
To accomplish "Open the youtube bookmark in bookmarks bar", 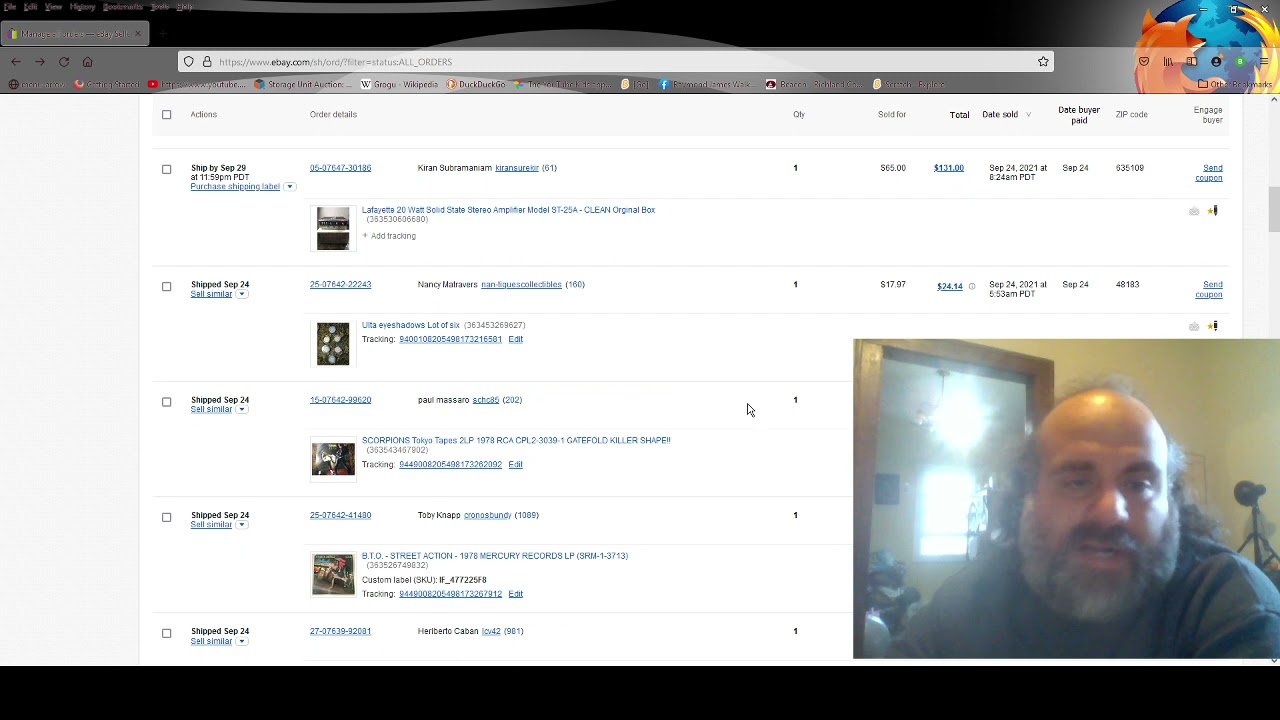I will (x=196, y=84).
